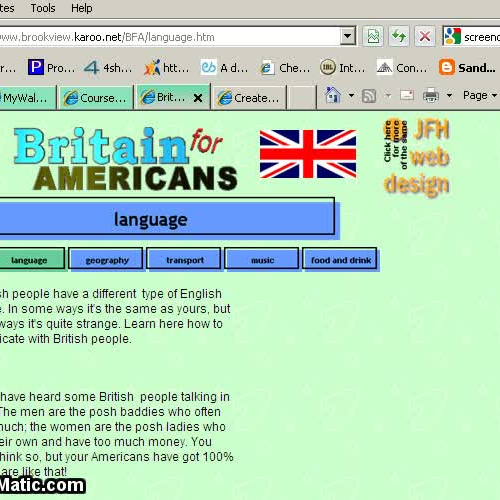The width and height of the screenshot is (500, 500).
Task: Click the text 'Learn here how to'
Action: click(x=173, y=324)
